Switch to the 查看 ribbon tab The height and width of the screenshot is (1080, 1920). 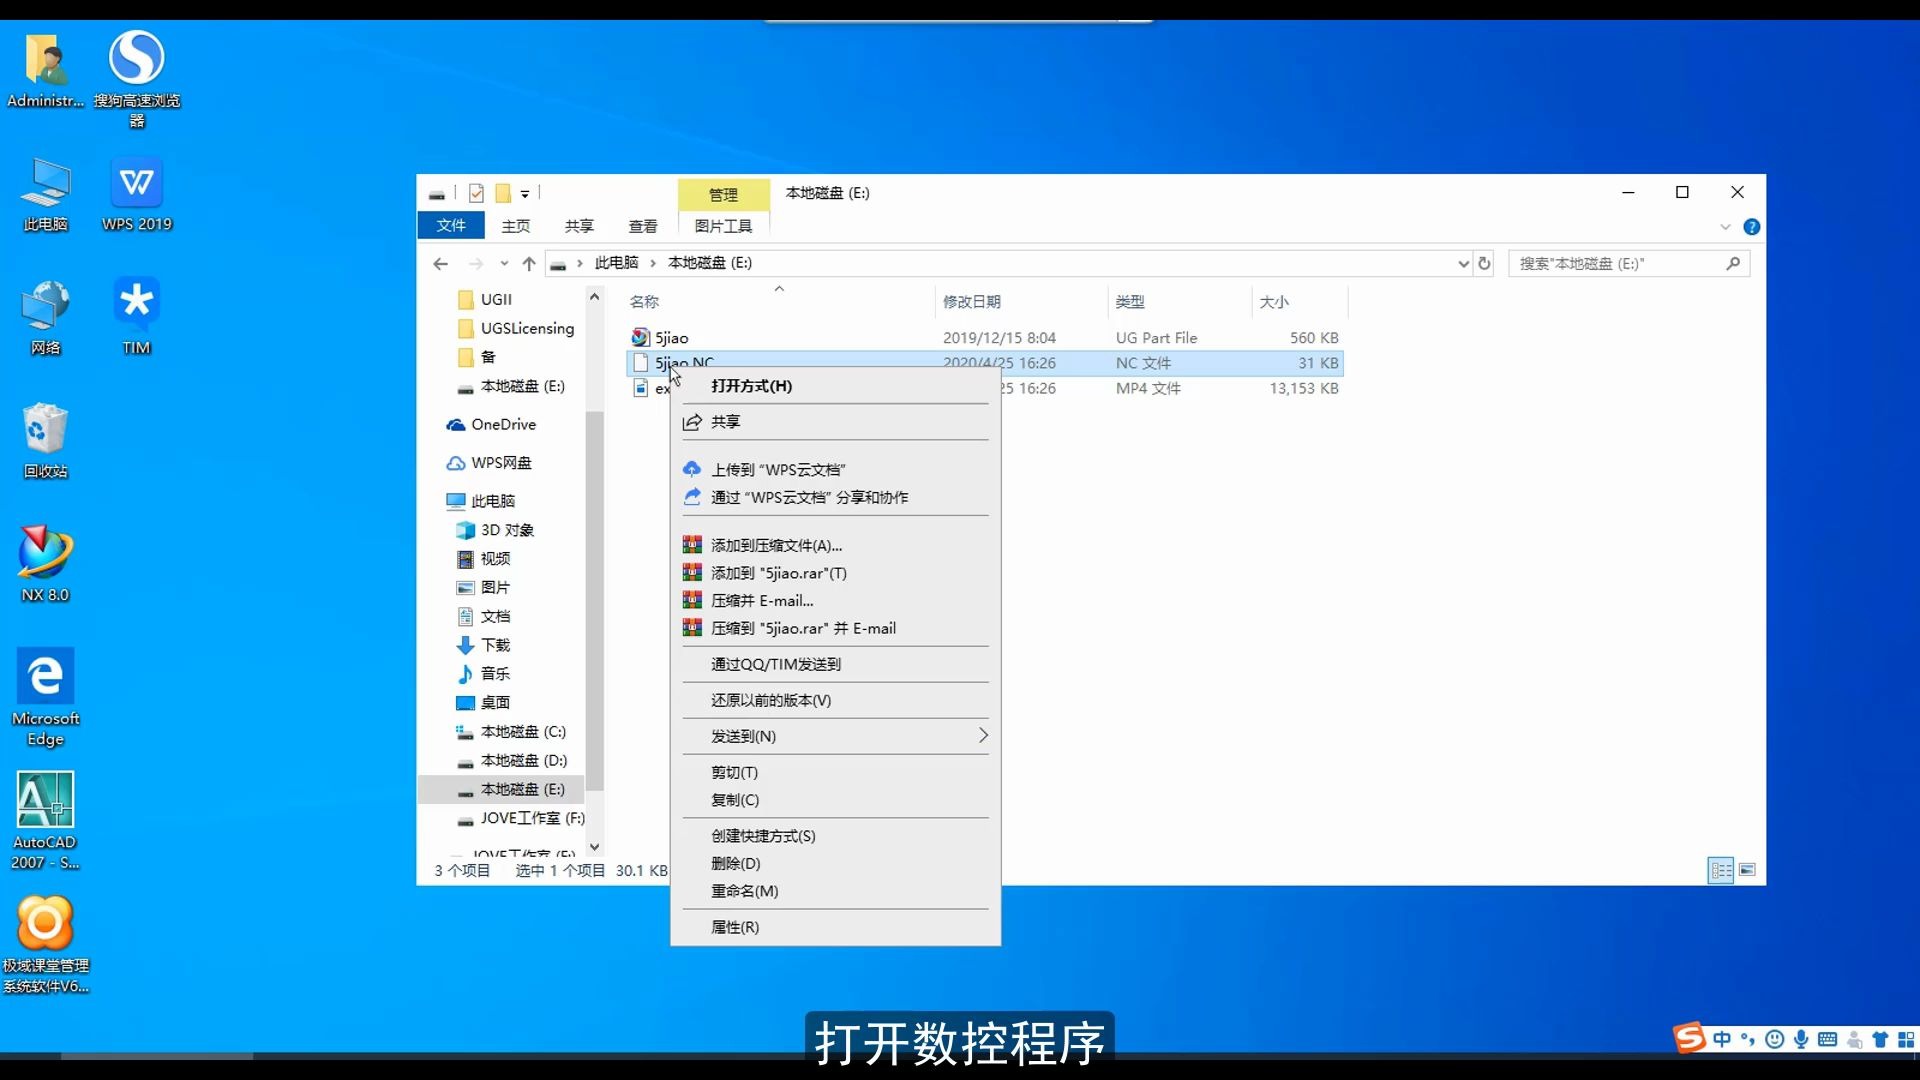(x=643, y=226)
